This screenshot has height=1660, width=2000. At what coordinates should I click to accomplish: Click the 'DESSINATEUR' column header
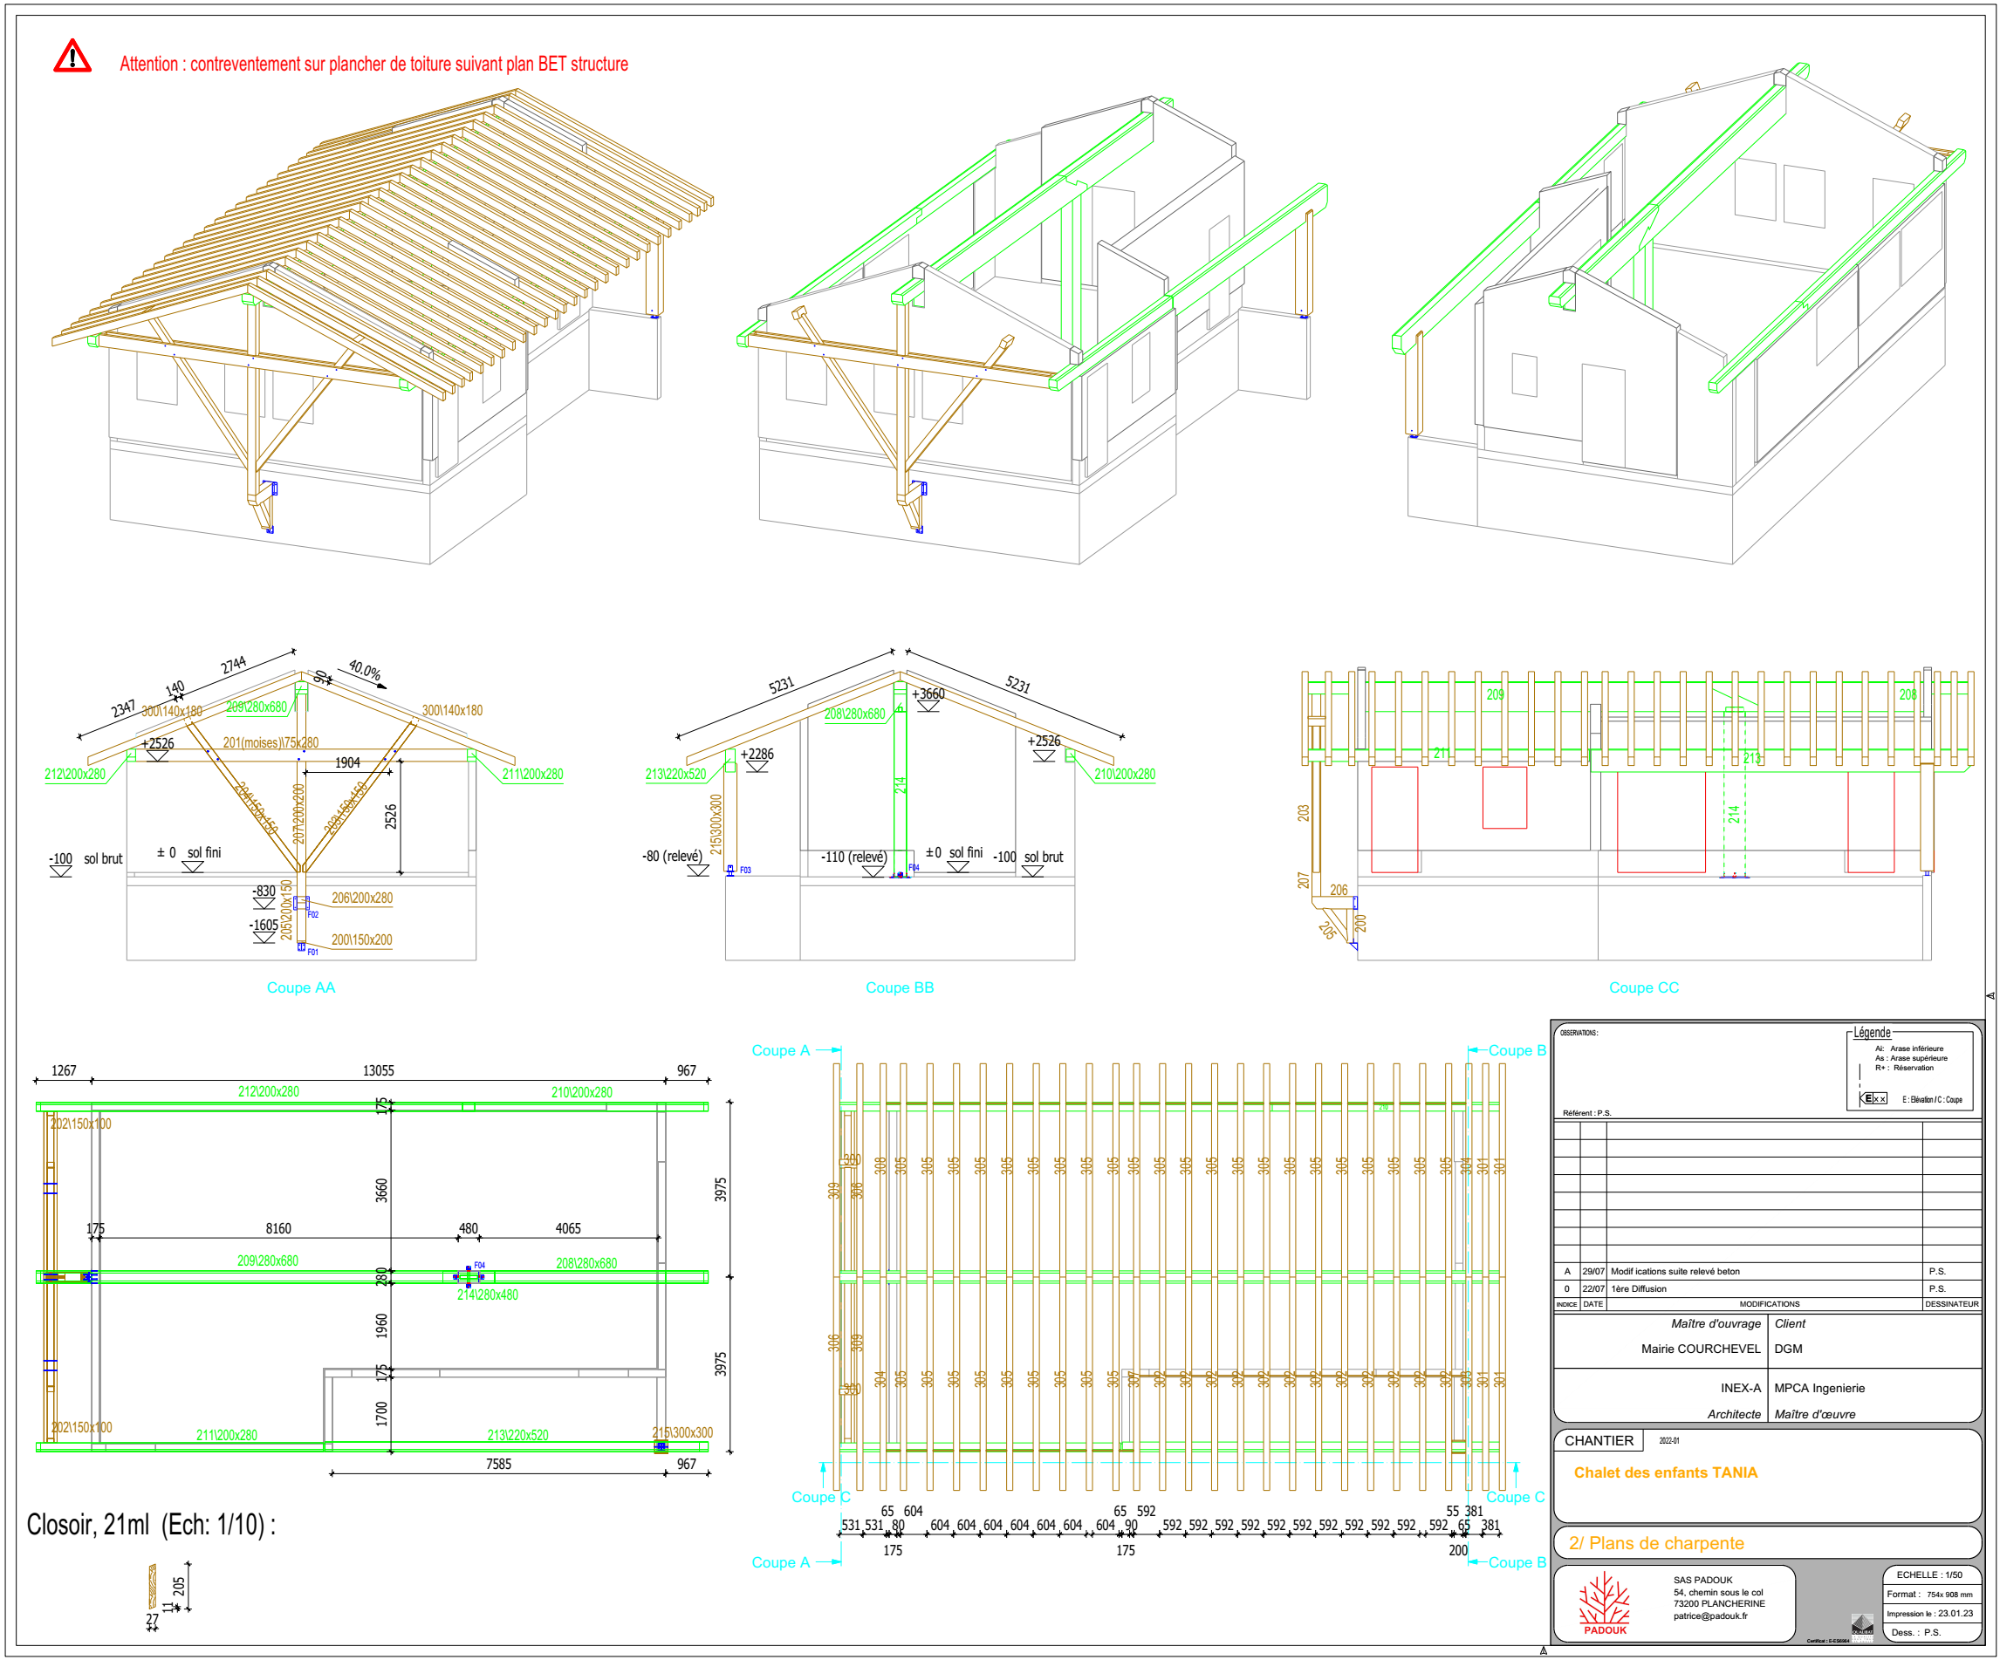[1952, 1304]
